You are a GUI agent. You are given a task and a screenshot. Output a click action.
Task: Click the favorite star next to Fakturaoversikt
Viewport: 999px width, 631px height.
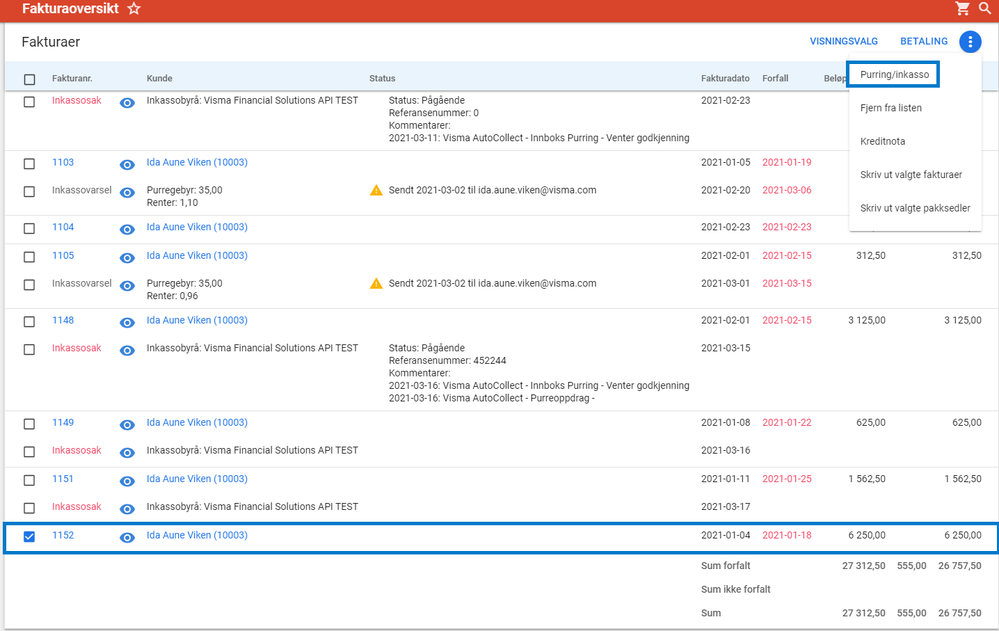[134, 9]
